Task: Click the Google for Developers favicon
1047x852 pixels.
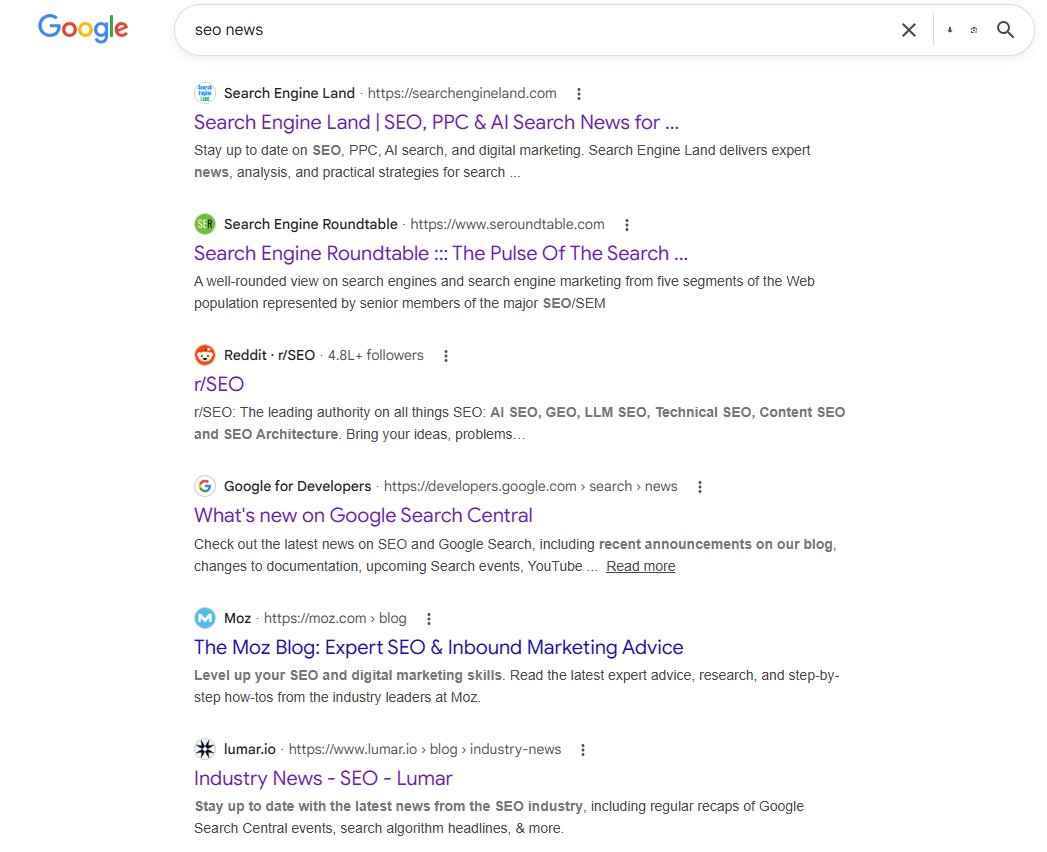Action: click(x=205, y=485)
